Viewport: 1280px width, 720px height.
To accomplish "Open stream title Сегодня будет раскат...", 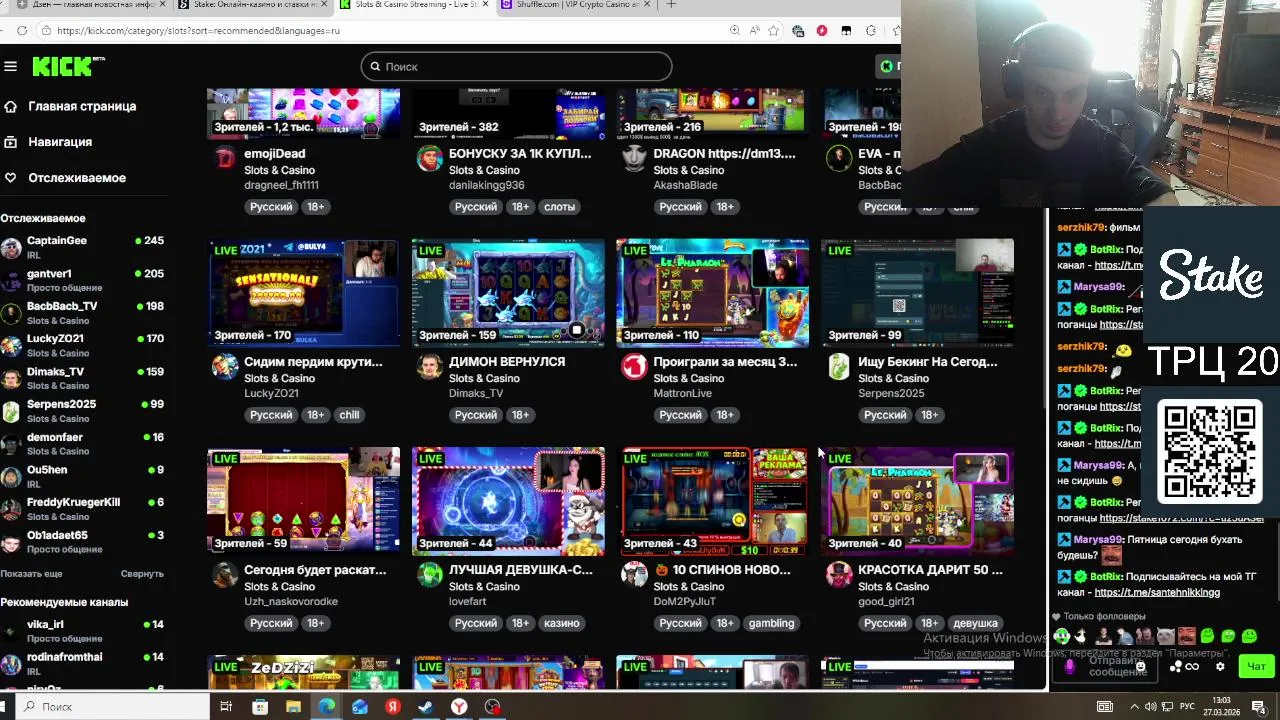I will coord(315,570).
